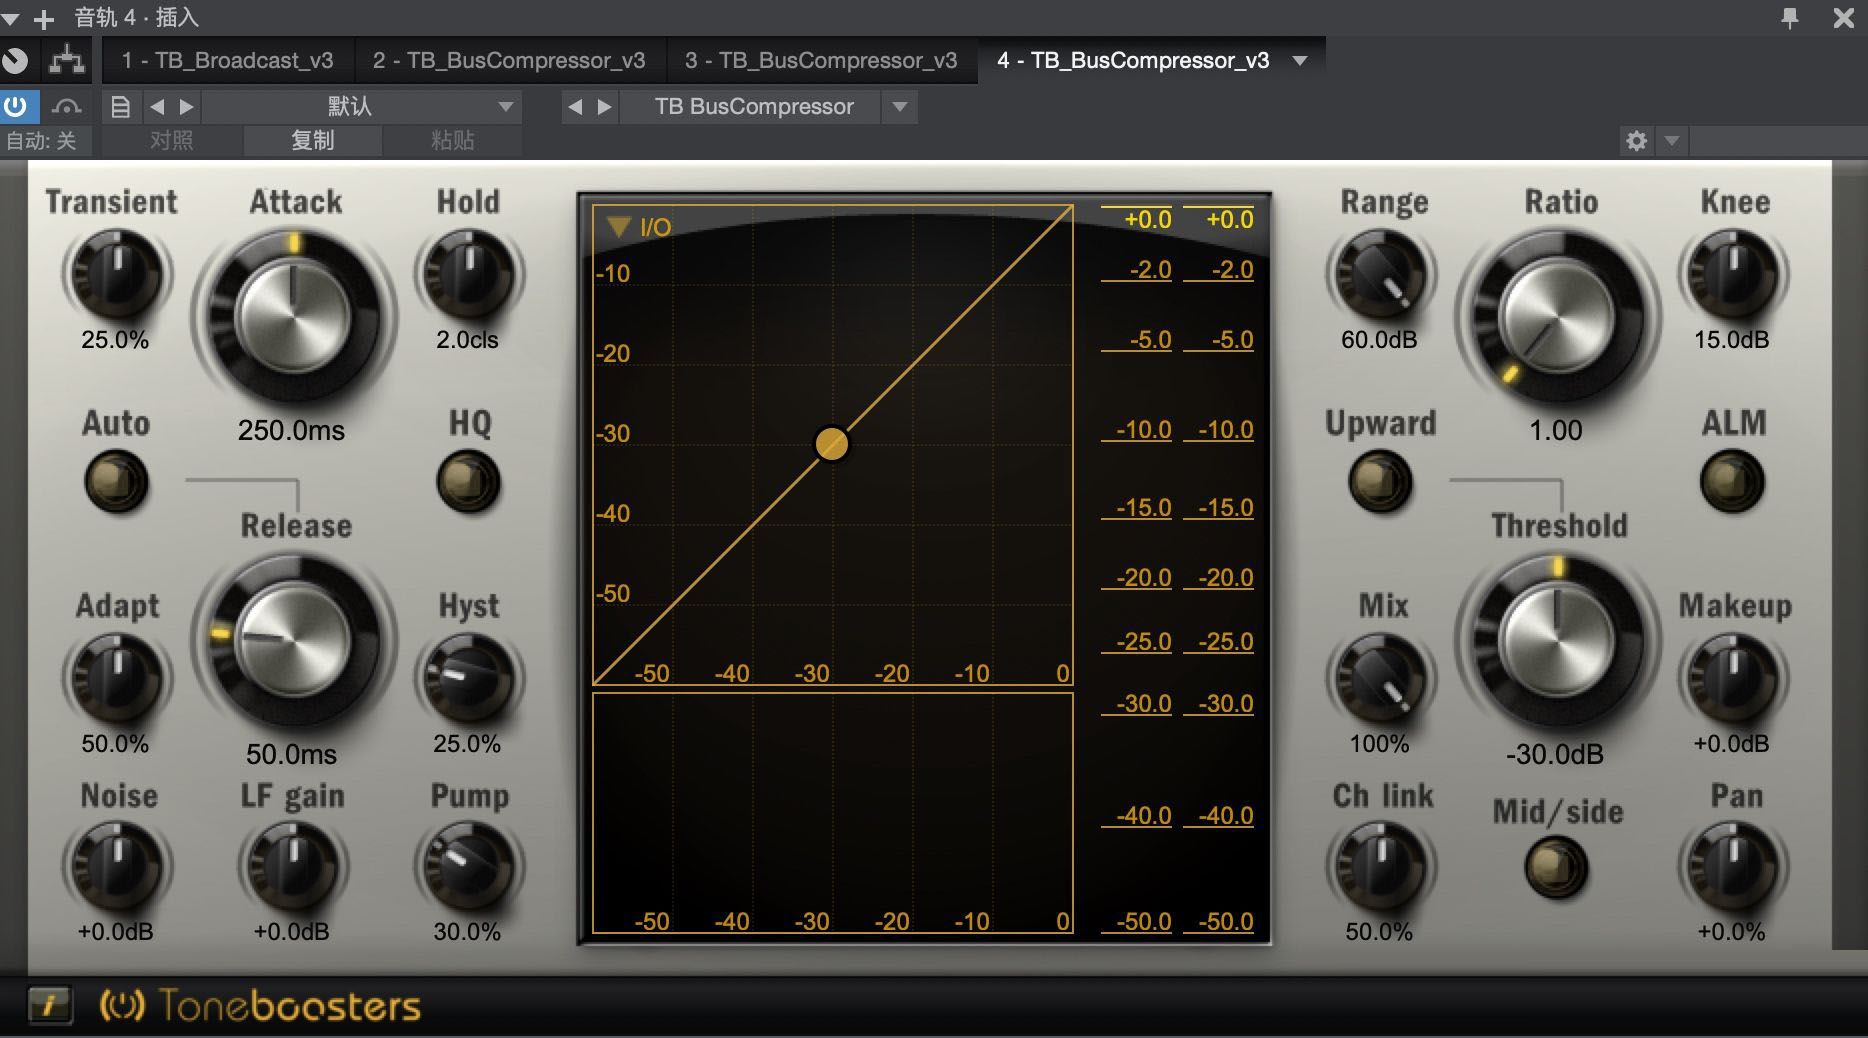This screenshot has width=1868, height=1038.
Task: Close the plugin window
Action: [1843, 17]
